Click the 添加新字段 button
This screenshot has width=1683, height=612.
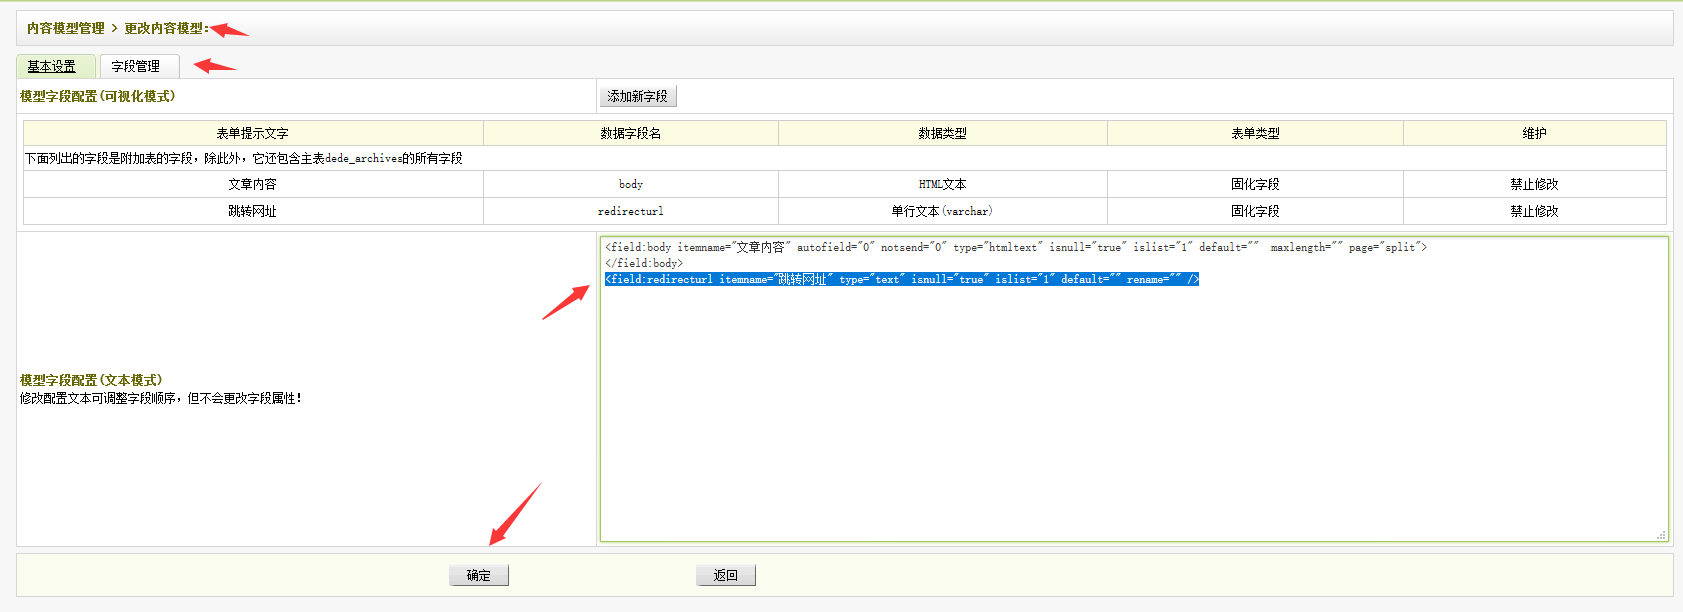pyautogui.click(x=637, y=96)
